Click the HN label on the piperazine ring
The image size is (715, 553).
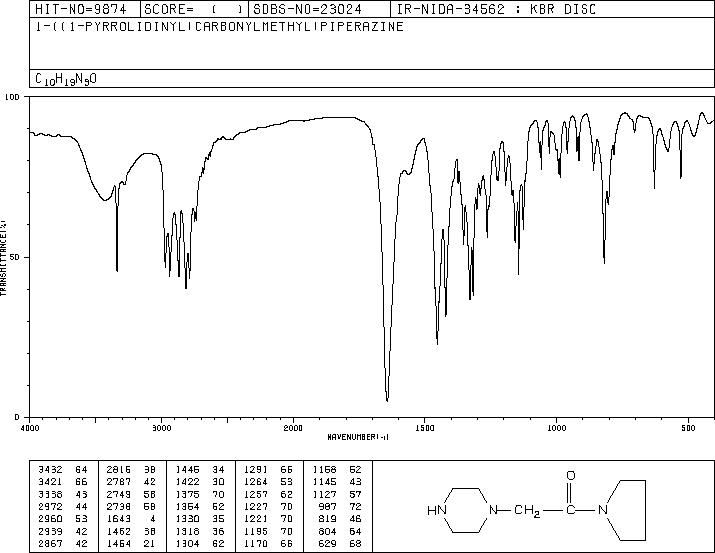pyautogui.click(x=437, y=510)
